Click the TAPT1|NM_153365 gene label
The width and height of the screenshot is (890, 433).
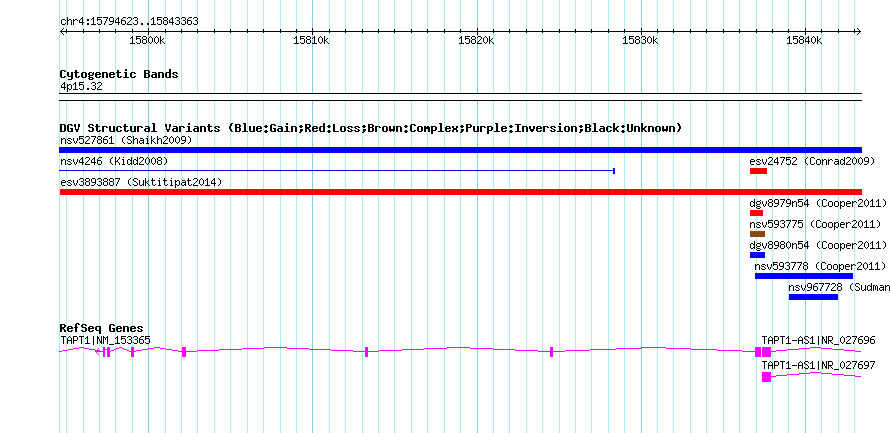tap(105, 340)
